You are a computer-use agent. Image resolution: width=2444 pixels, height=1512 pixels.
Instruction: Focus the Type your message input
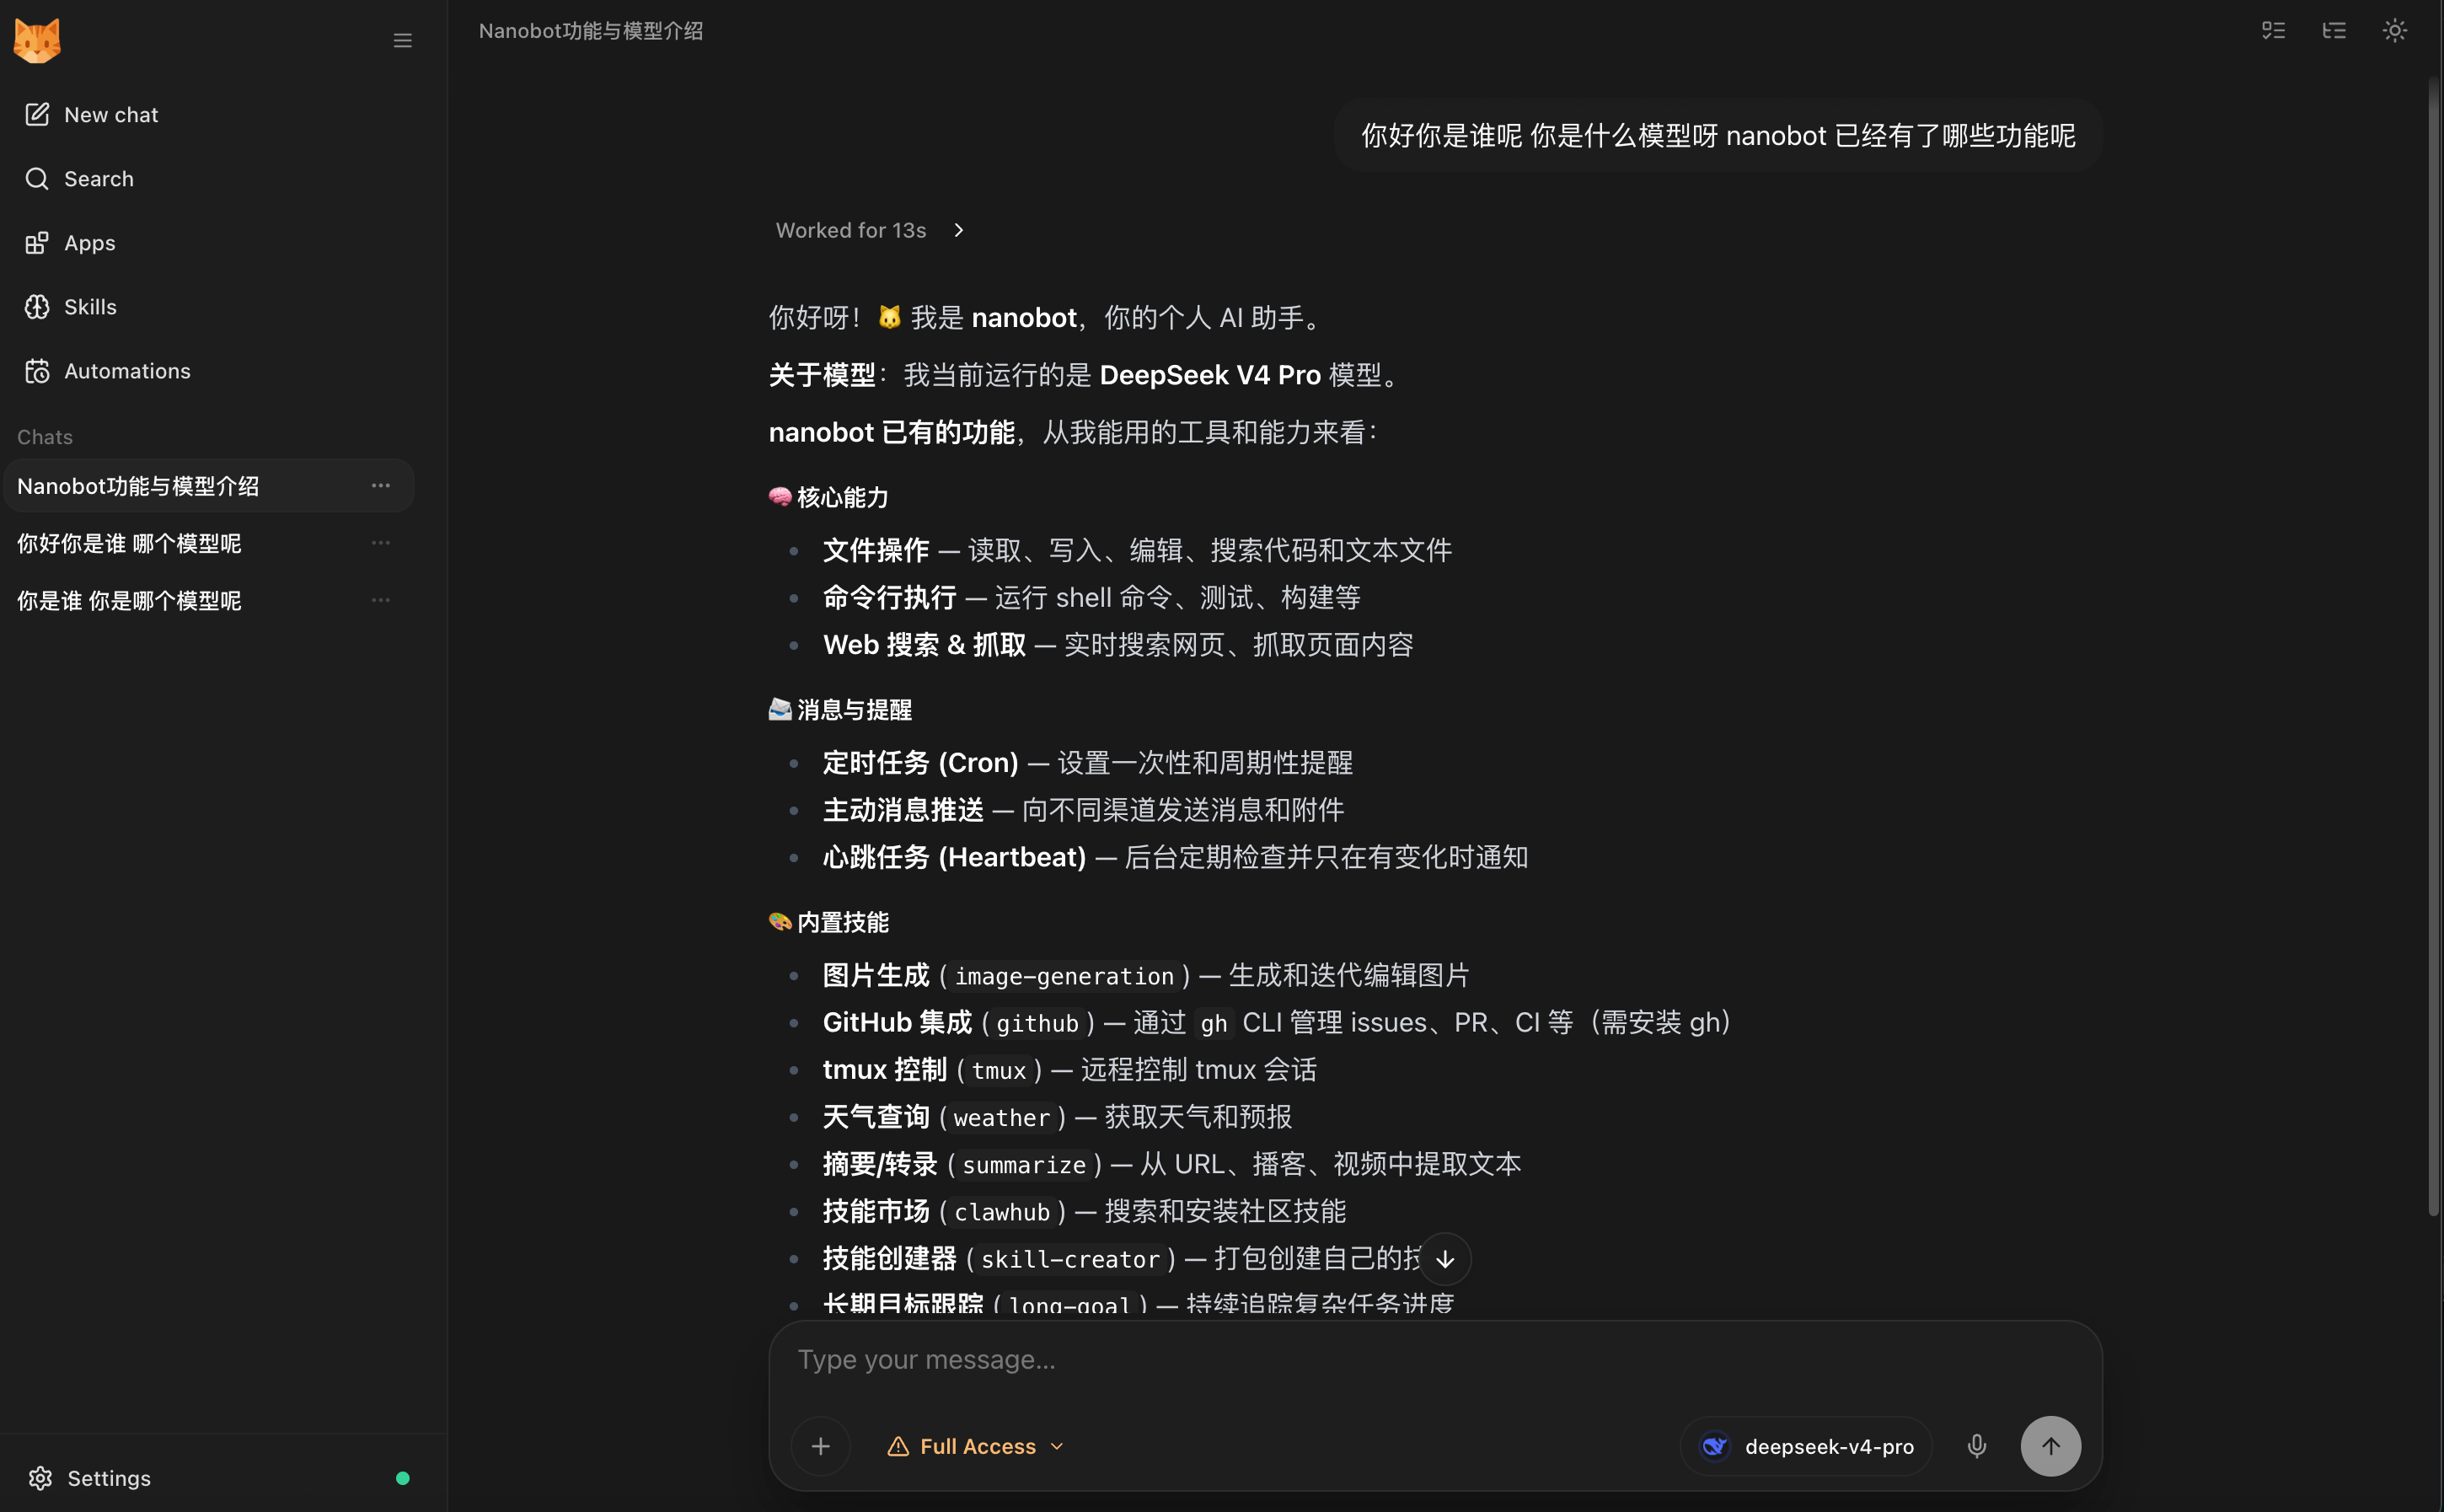pos(1435,1360)
